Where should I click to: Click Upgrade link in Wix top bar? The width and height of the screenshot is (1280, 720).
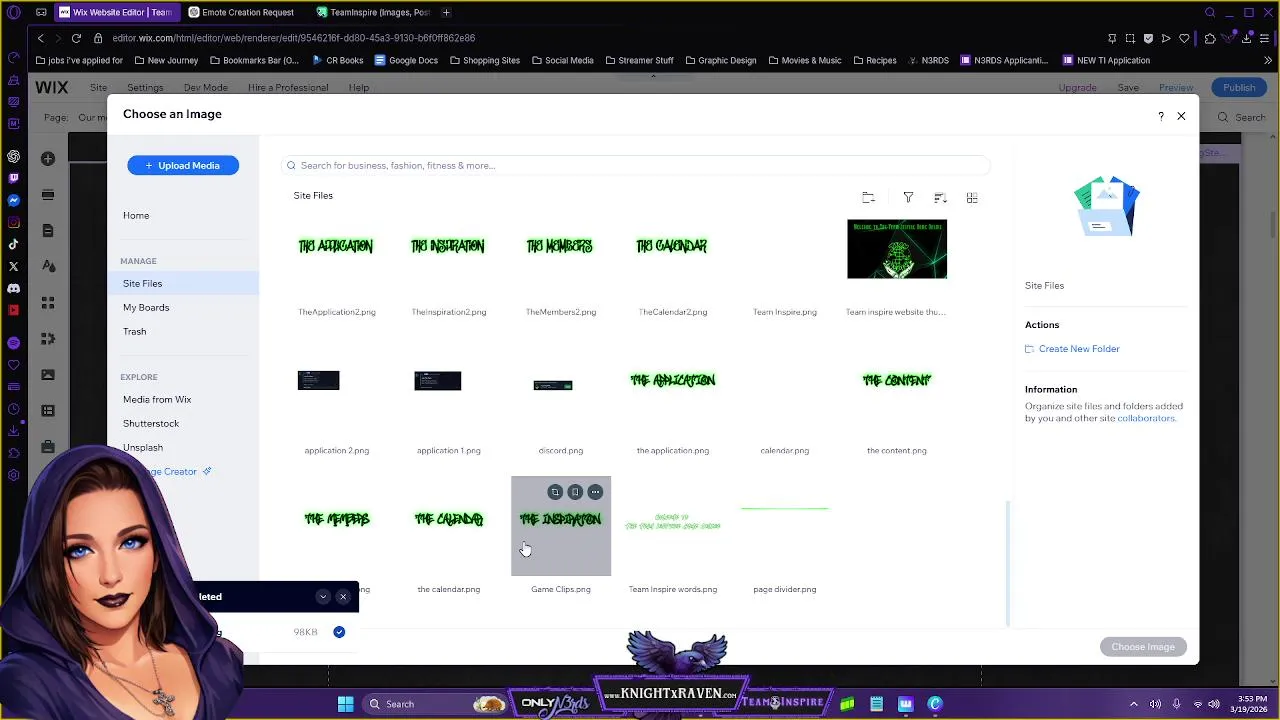tap(1077, 88)
